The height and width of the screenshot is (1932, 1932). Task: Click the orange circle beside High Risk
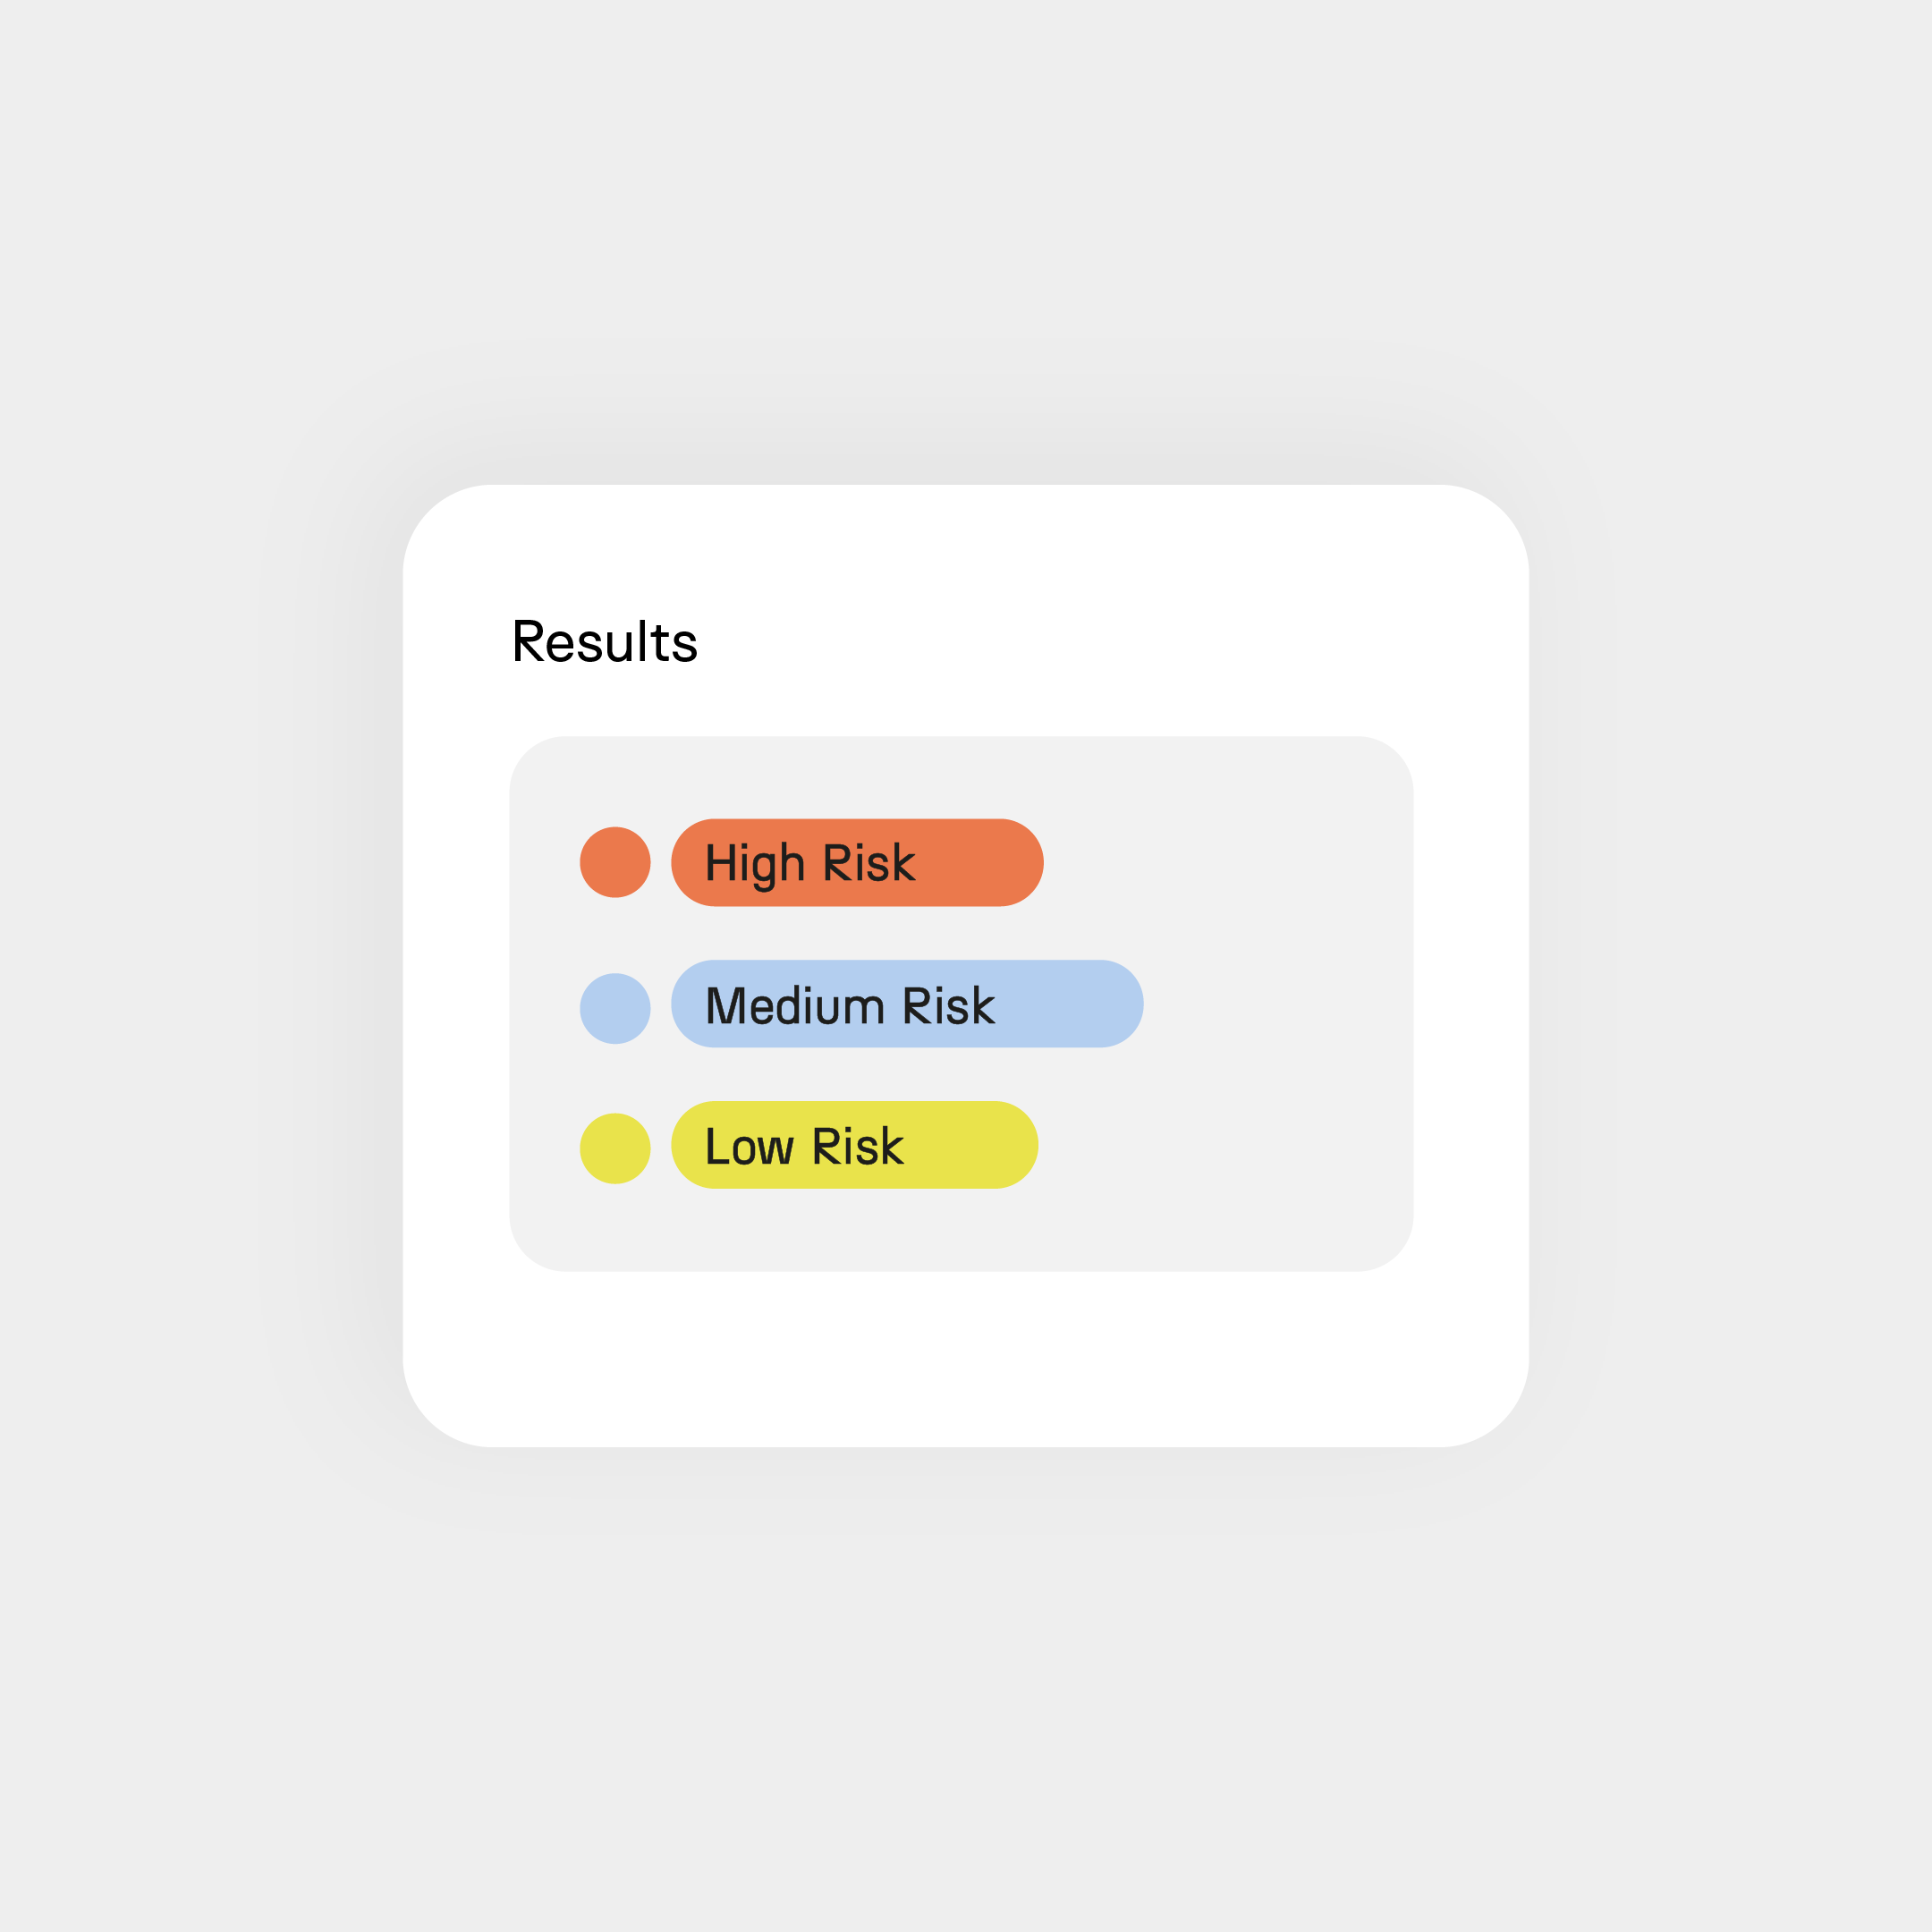pos(615,862)
